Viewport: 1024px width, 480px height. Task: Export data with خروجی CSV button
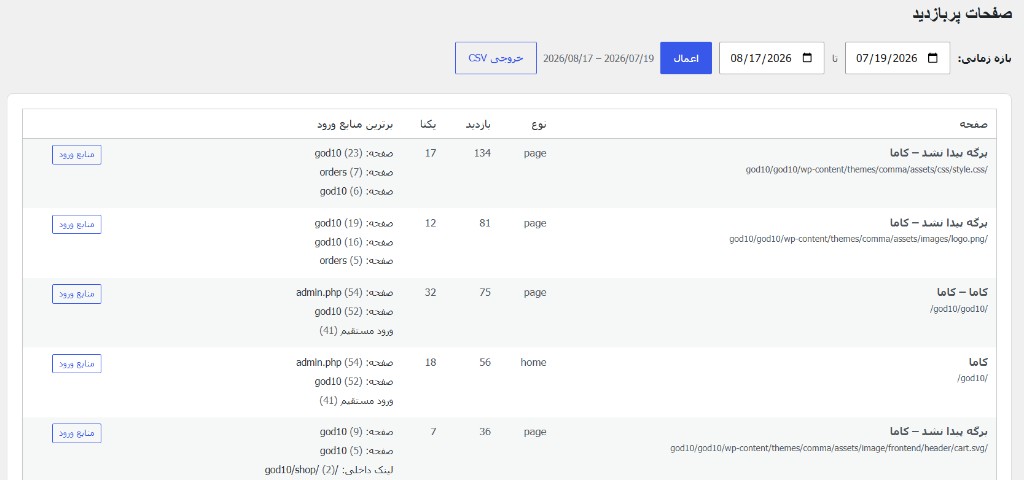click(496, 58)
